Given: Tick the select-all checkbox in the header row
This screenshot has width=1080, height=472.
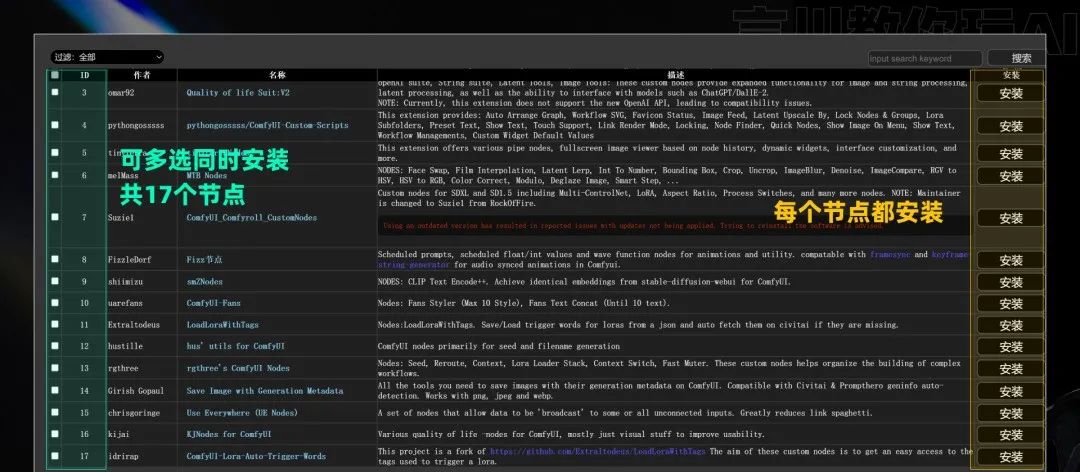Looking at the screenshot, I should (55, 75).
